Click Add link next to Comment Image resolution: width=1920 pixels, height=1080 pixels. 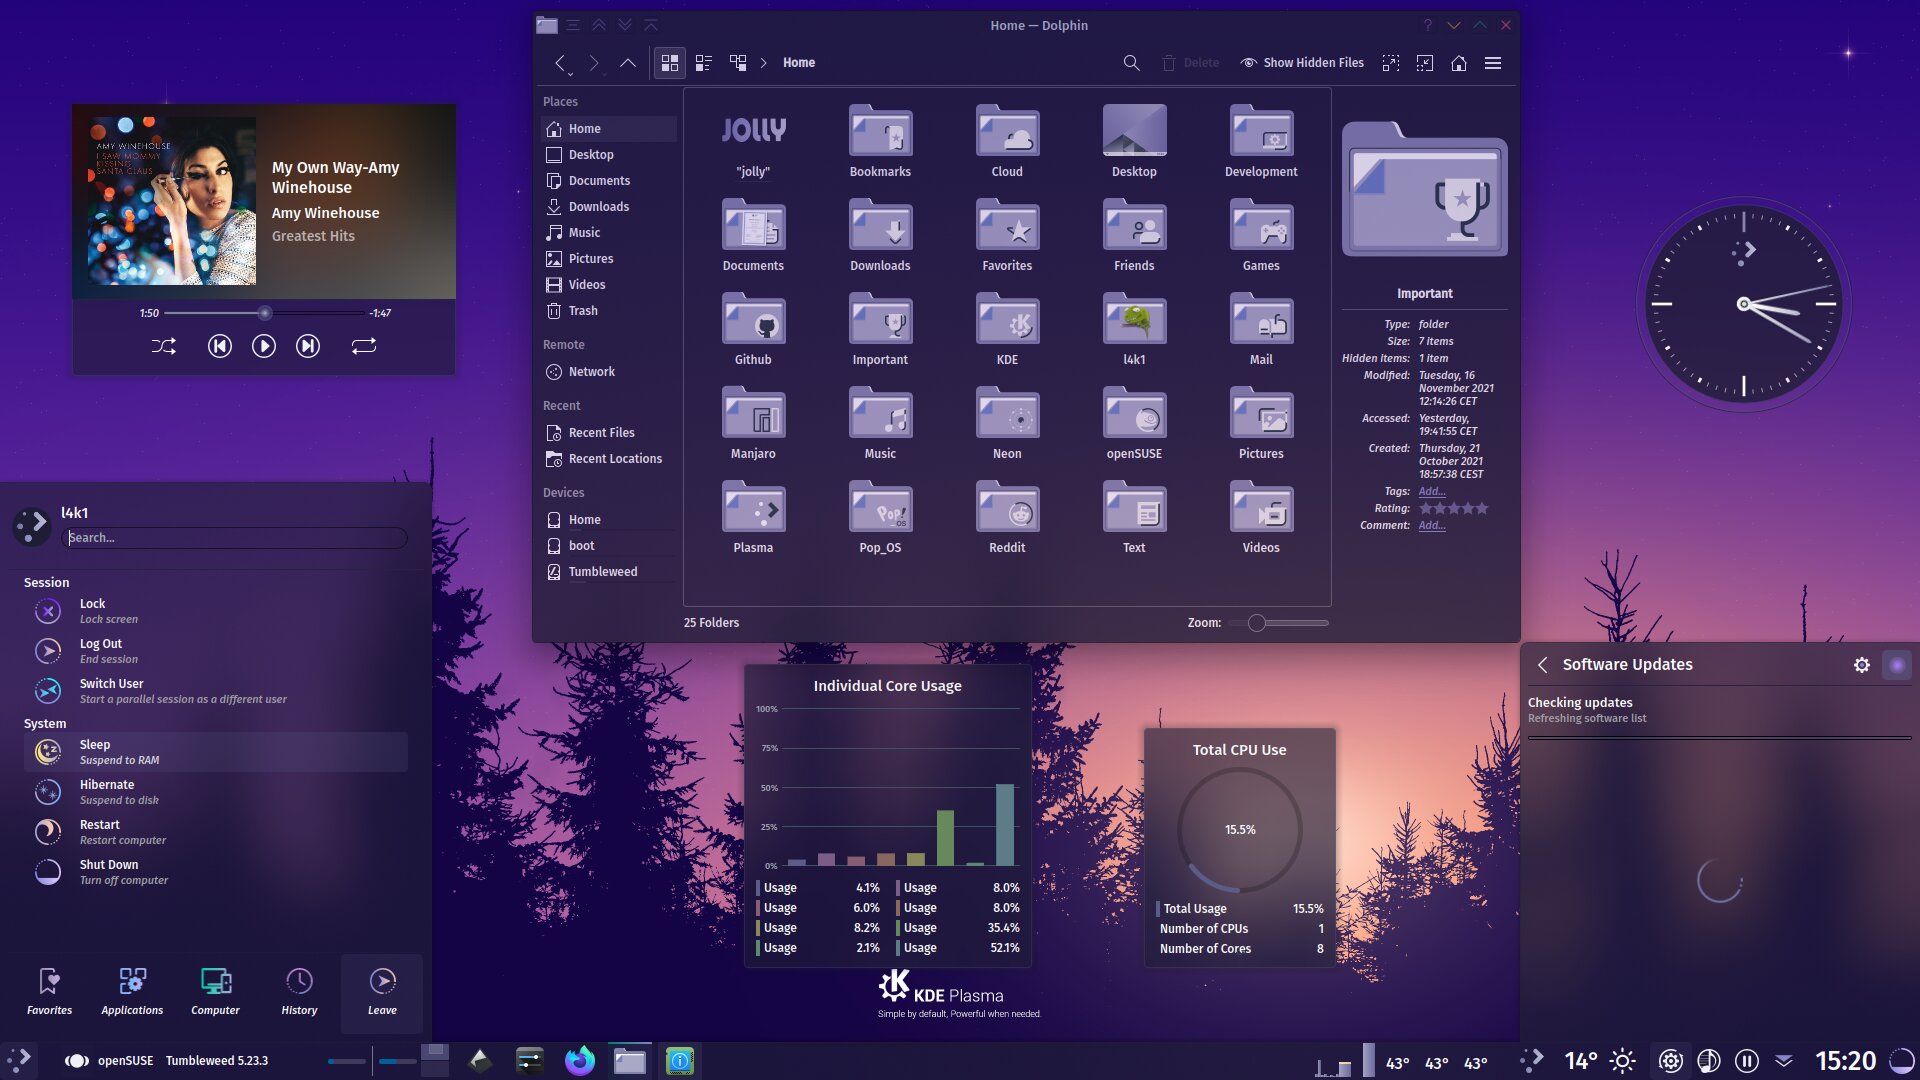1431,525
